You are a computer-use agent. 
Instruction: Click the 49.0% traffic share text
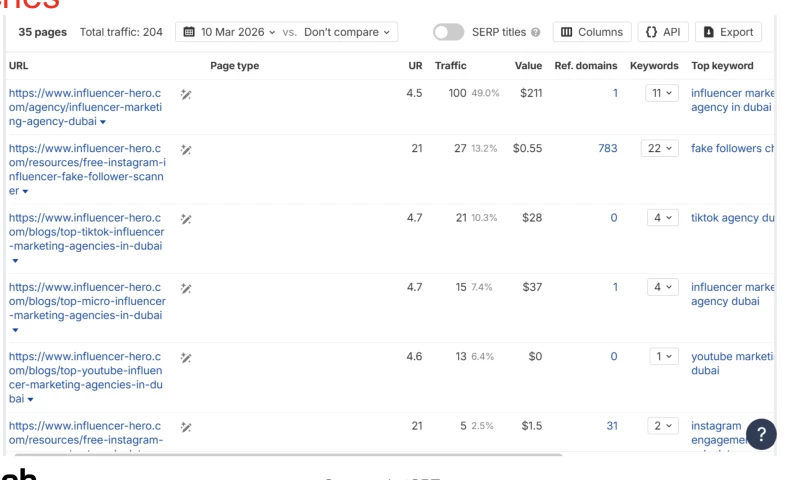(485, 93)
